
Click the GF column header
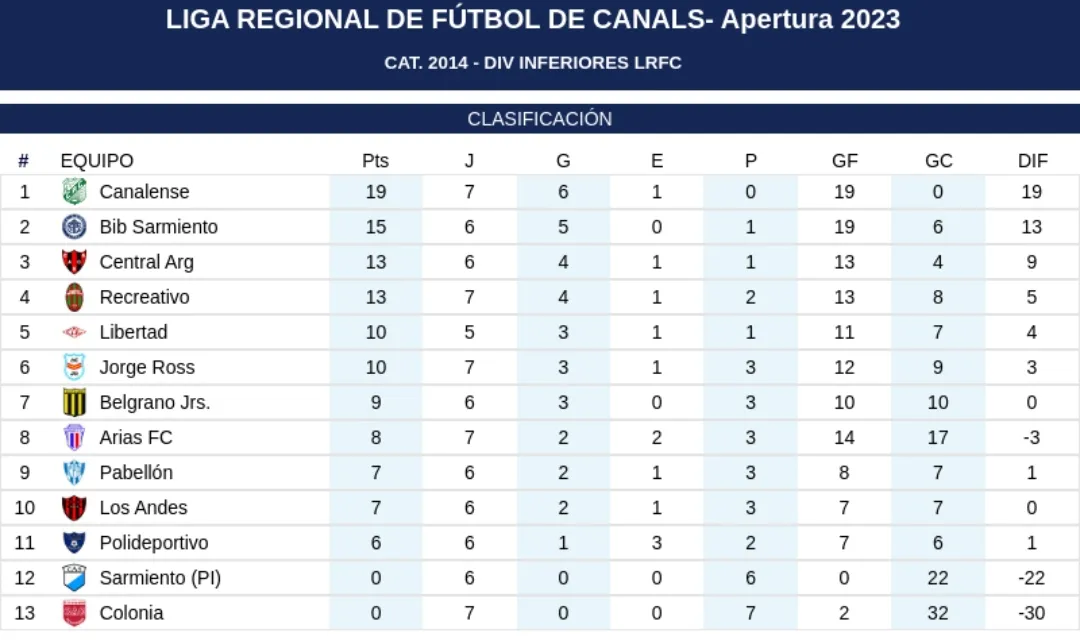click(844, 161)
